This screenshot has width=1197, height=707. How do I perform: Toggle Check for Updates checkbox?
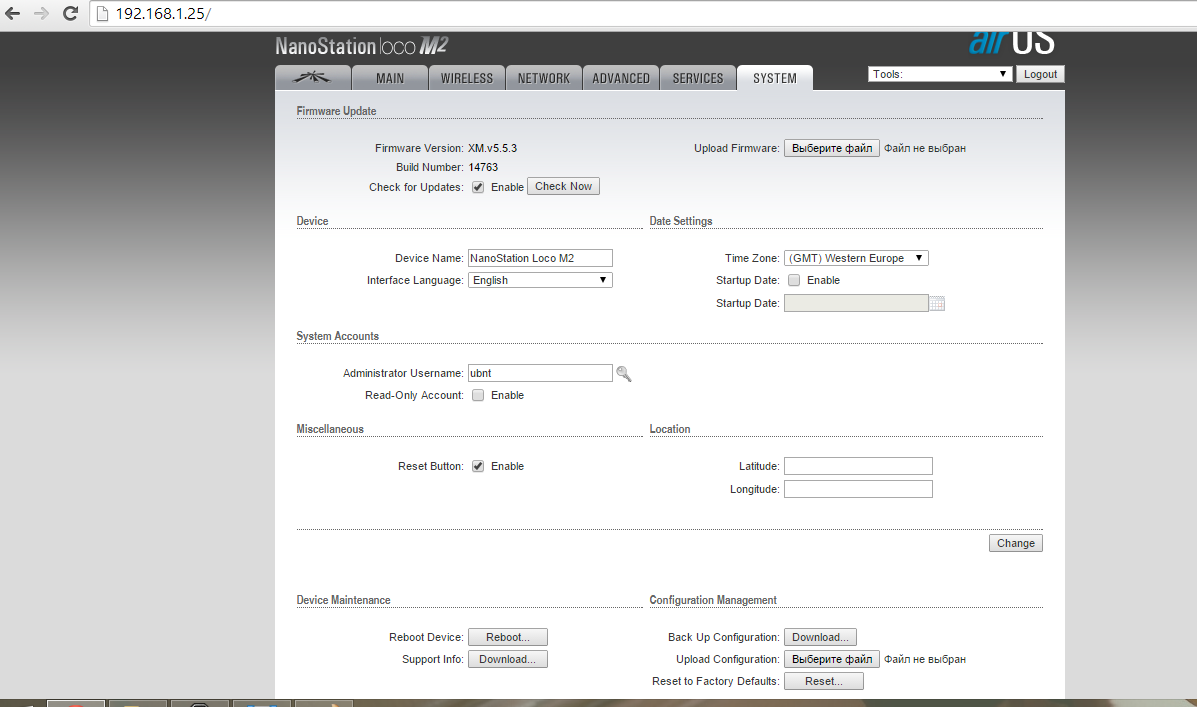478,187
